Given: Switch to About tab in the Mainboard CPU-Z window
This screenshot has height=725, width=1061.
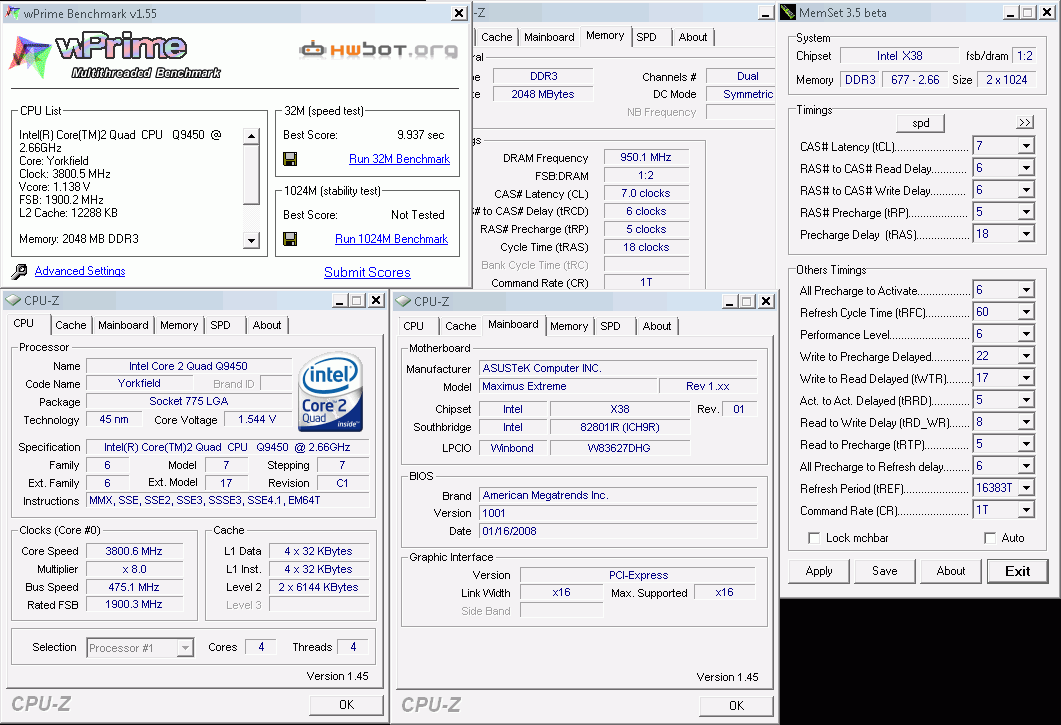Looking at the screenshot, I should [x=657, y=326].
